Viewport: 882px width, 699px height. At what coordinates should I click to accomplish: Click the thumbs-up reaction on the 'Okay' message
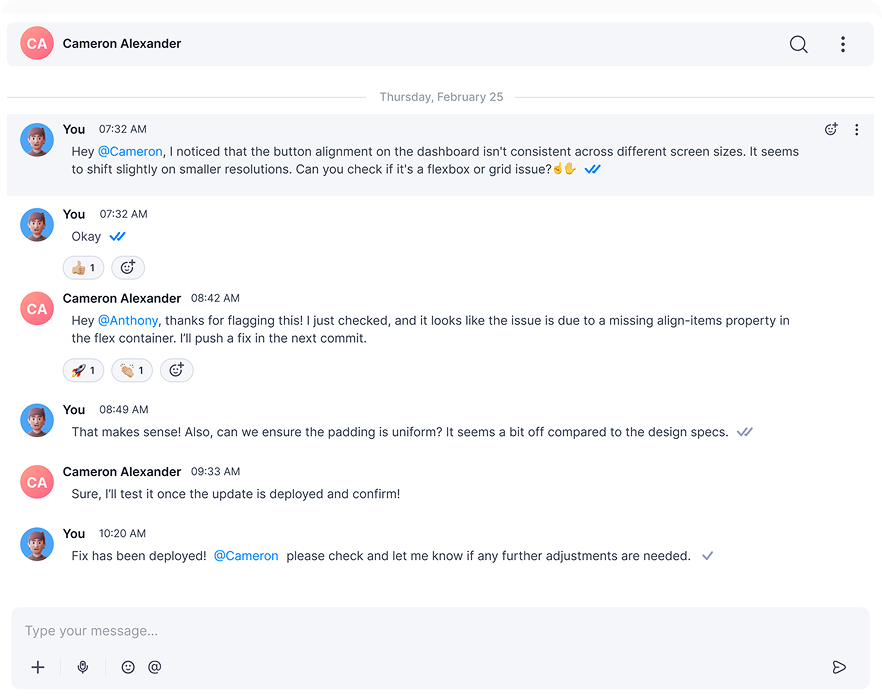[x=83, y=267]
